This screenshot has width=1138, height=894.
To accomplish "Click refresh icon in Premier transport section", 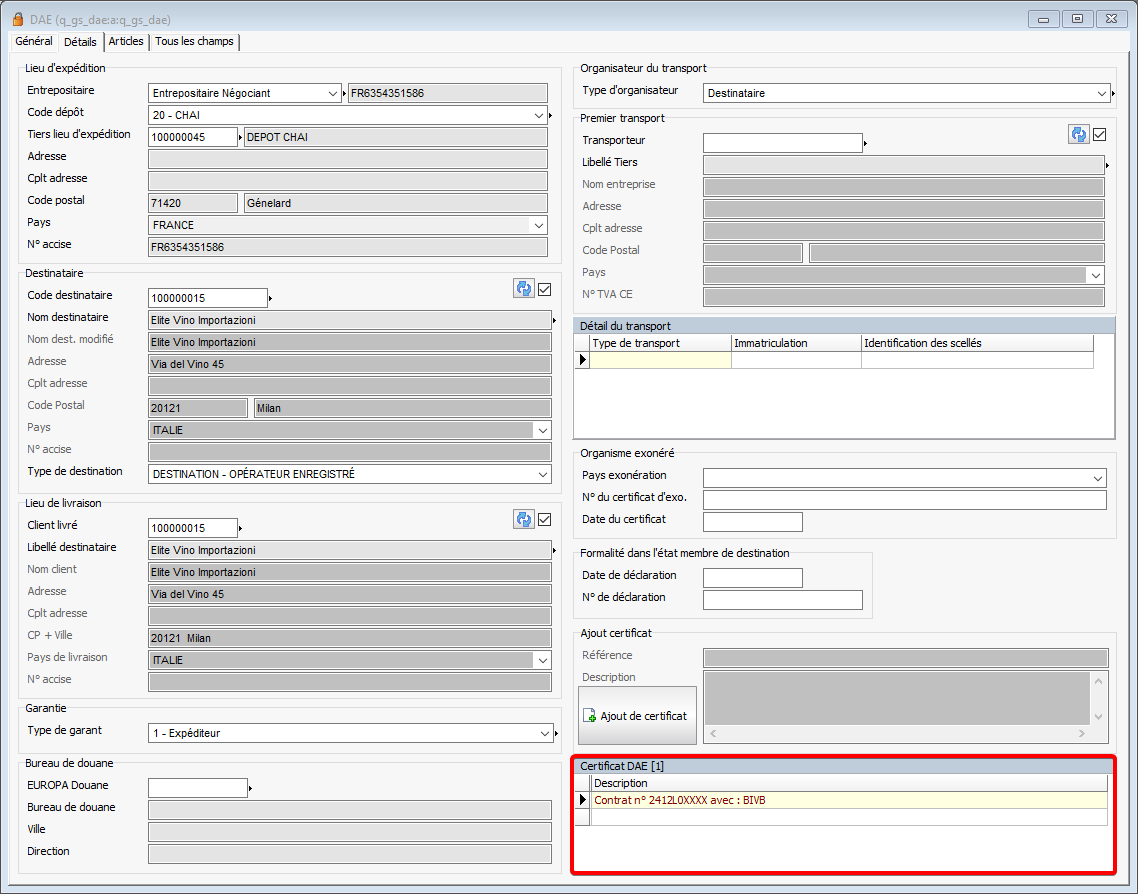I will pos(1078,135).
